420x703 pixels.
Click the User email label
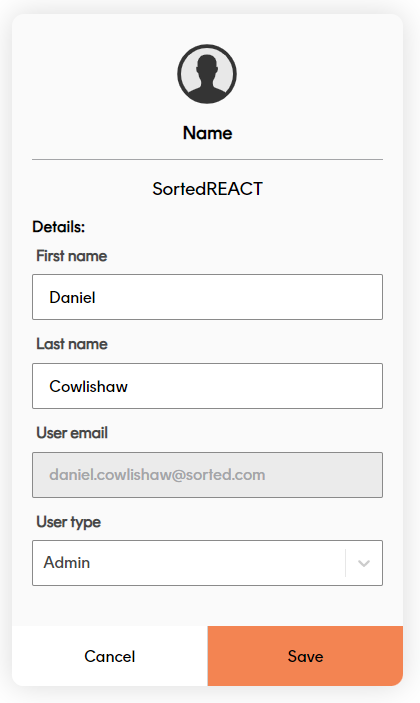tap(72, 433)
